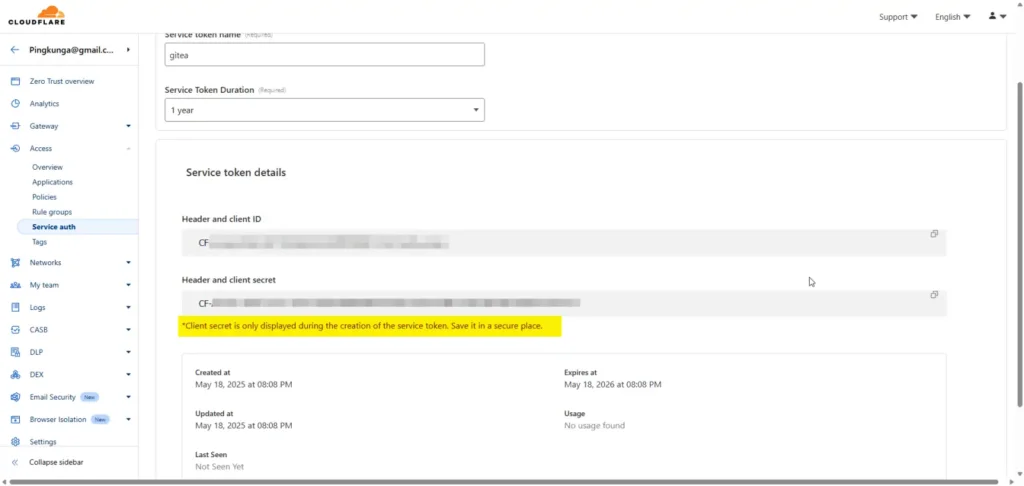
Task: Open Settings in the sidebar
Action: [42, 442]
